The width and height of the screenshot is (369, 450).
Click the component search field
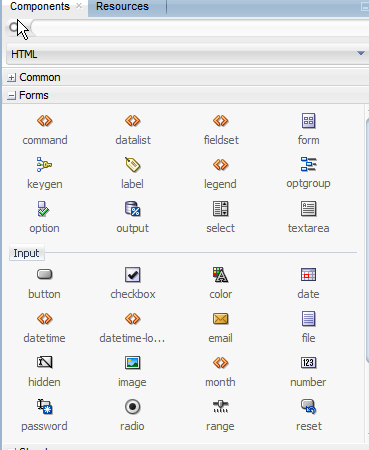pyautogui.click(x=200, y=28)
